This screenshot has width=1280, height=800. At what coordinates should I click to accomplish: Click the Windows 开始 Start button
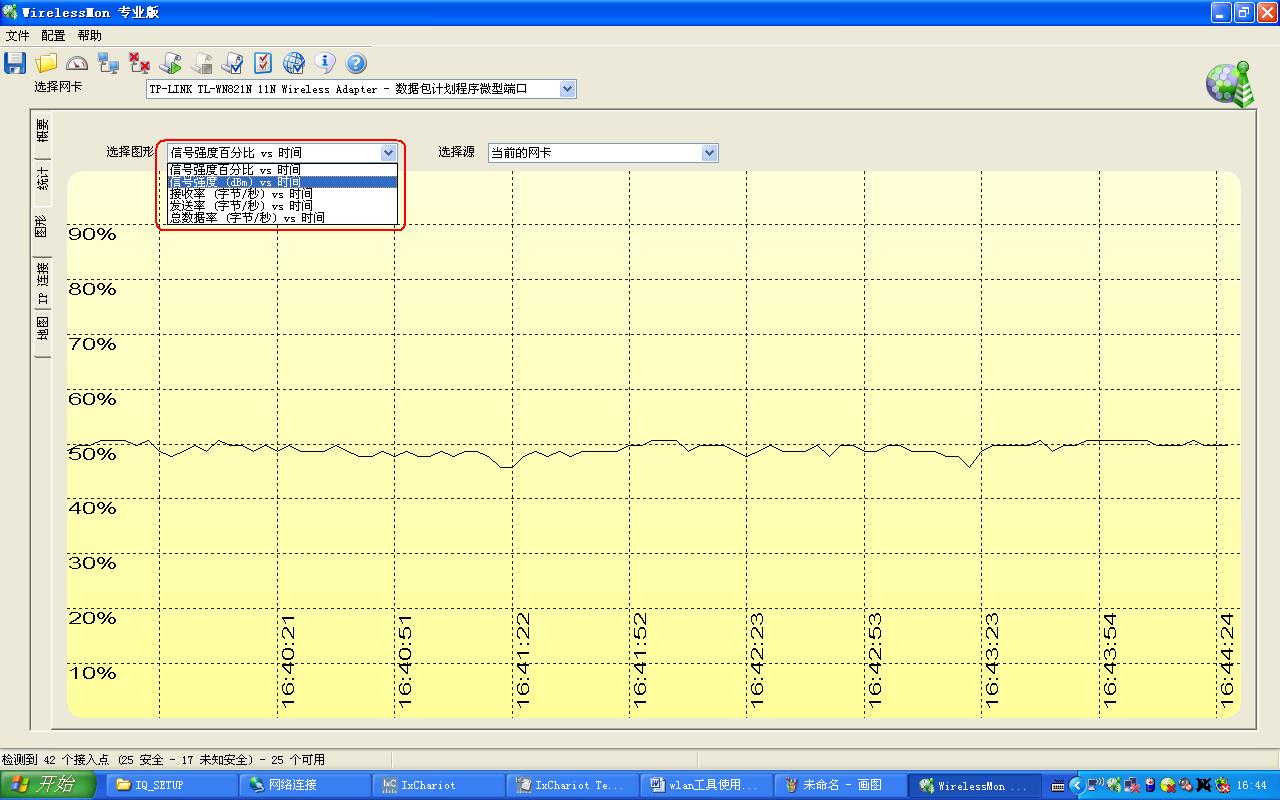pyautogui.click(x=47, y=785)
